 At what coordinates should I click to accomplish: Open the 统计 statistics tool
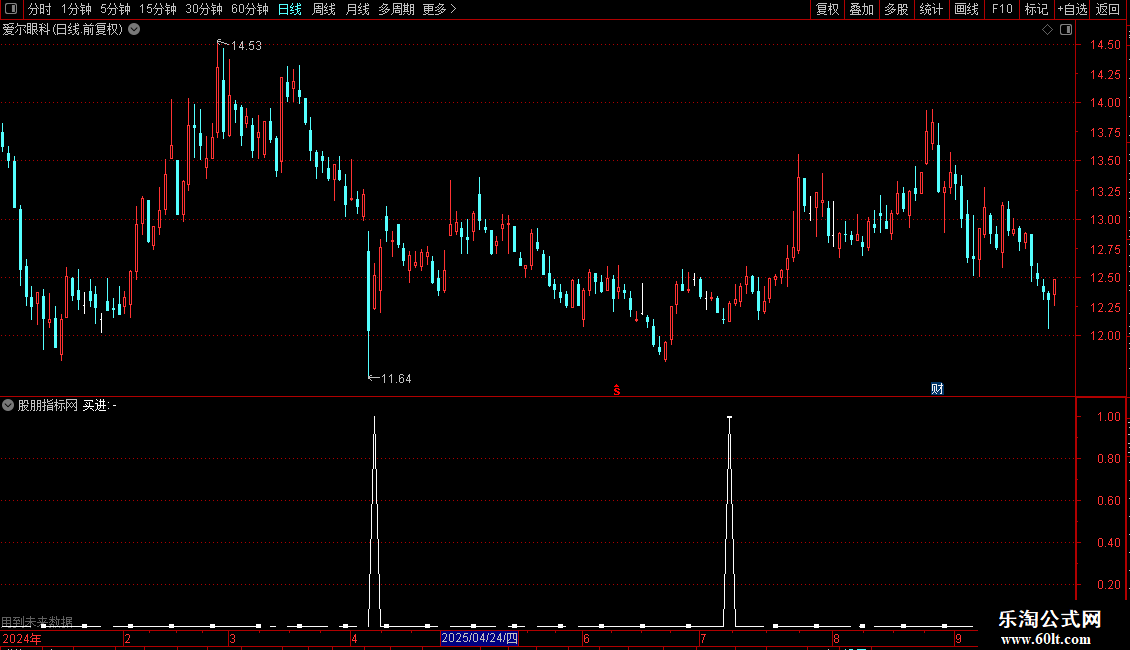[x=930, y=9]
